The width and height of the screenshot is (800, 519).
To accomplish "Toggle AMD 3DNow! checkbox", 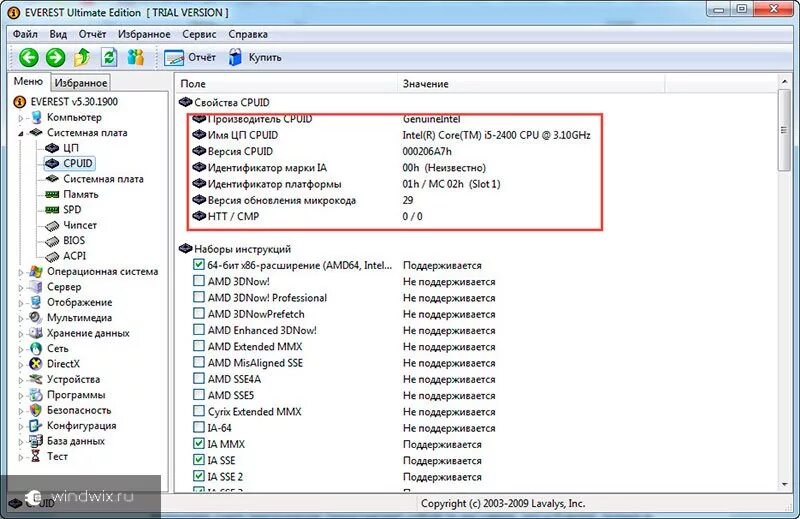I will click(x=199, y=281).
